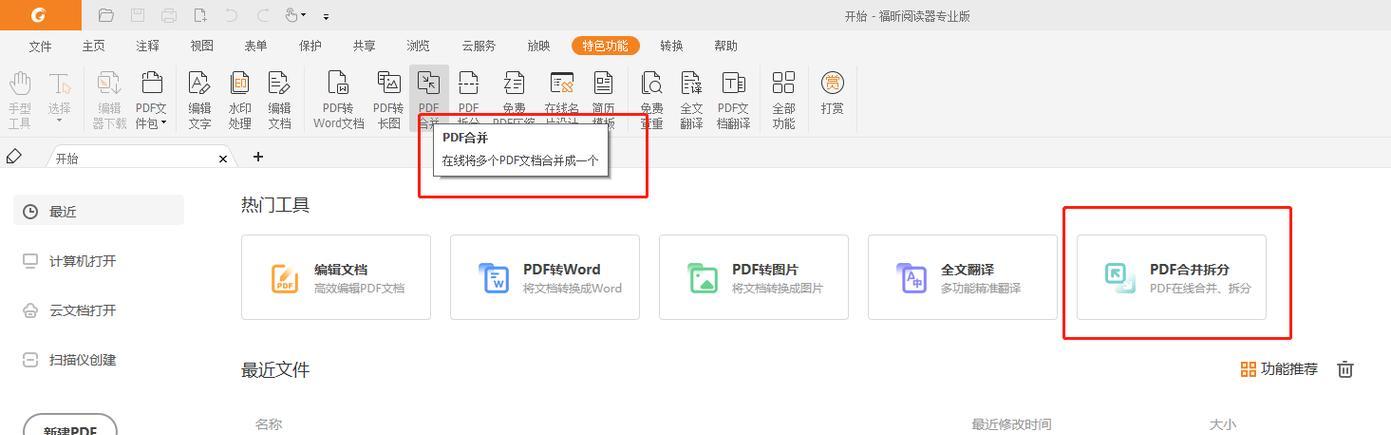This screenshot has width=1391, height=435.
Task: Switch to the 云服务 tab
Action: [479, 46]
